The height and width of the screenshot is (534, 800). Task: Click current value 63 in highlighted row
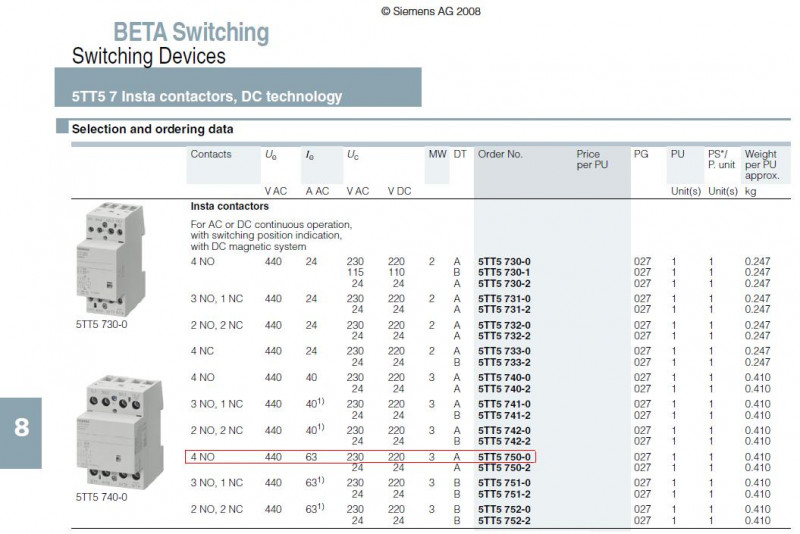[x=311, y=457]
